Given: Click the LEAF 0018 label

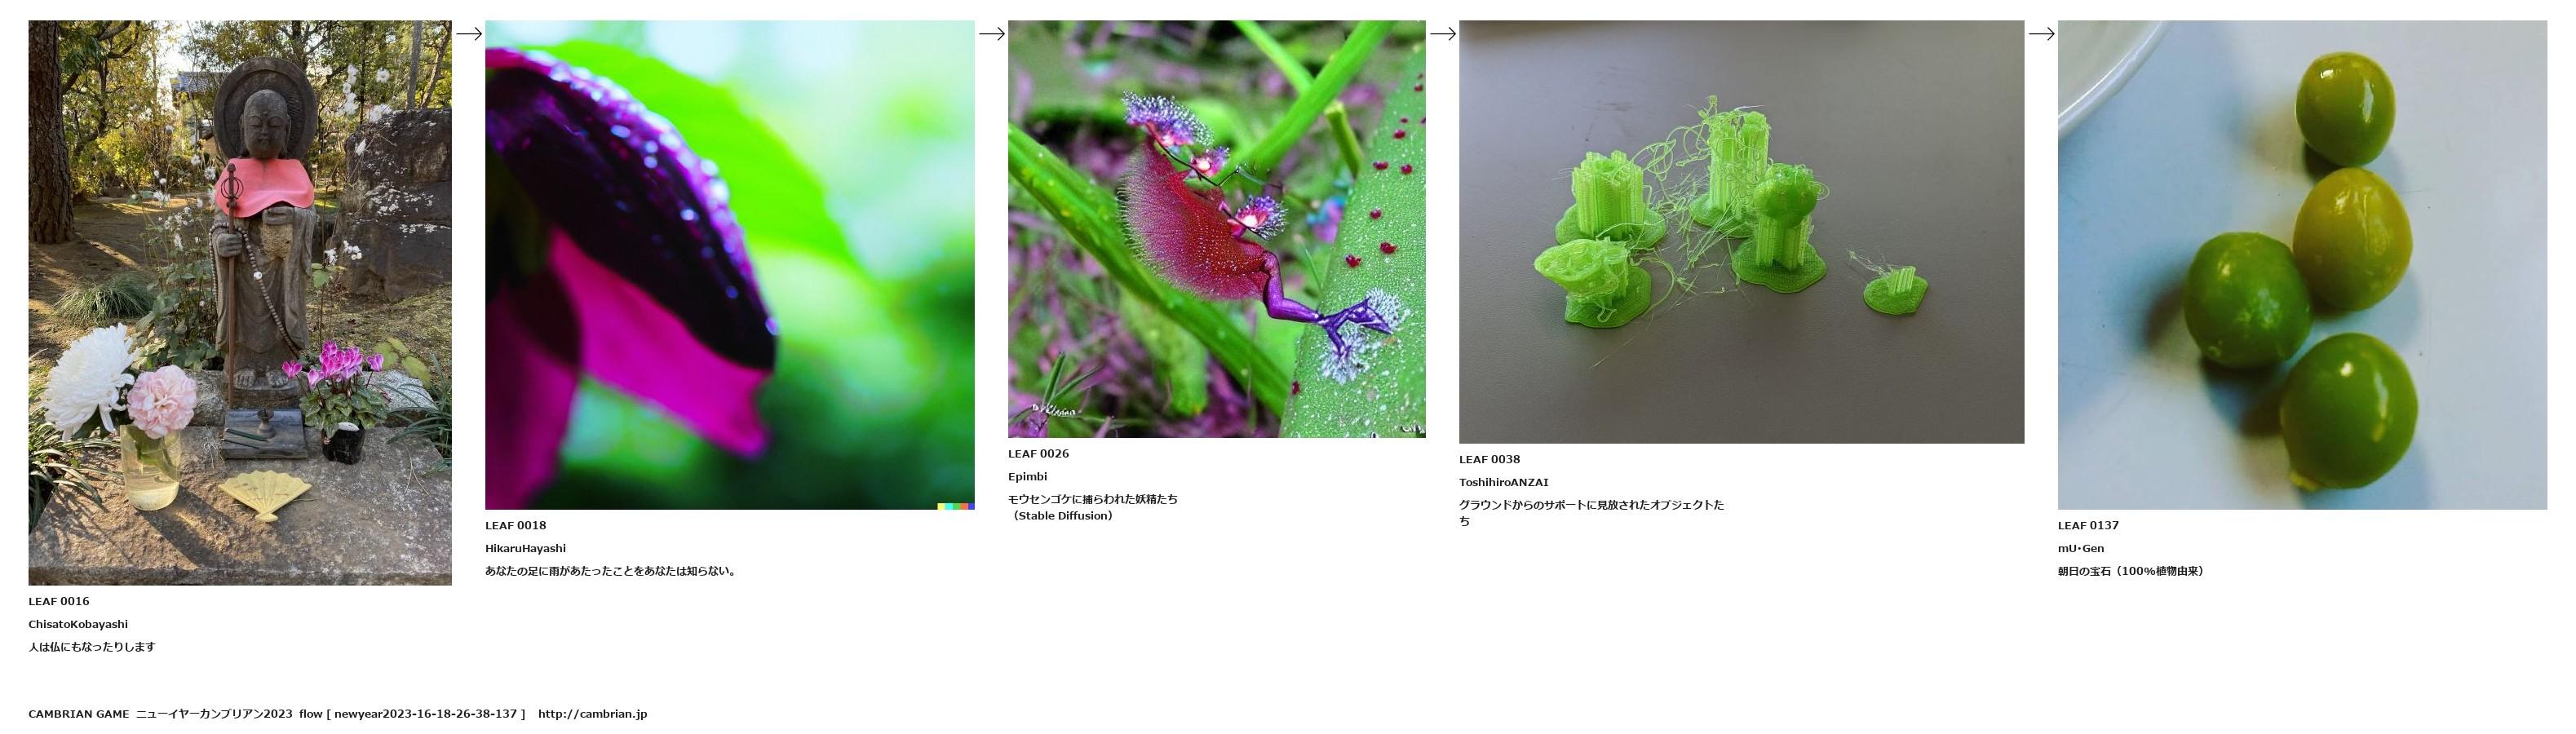Looking at the screenshot, I should click(x=516, y=525).
